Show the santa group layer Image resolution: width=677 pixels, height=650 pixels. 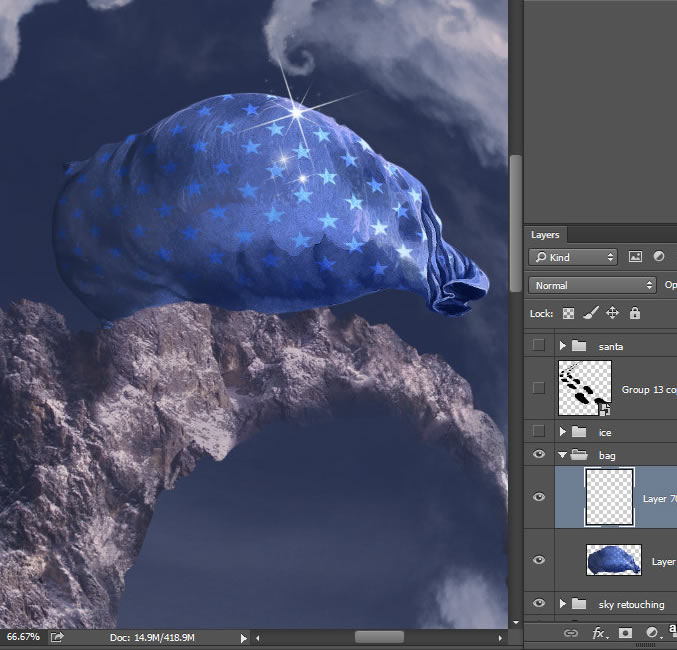point(540,345)
